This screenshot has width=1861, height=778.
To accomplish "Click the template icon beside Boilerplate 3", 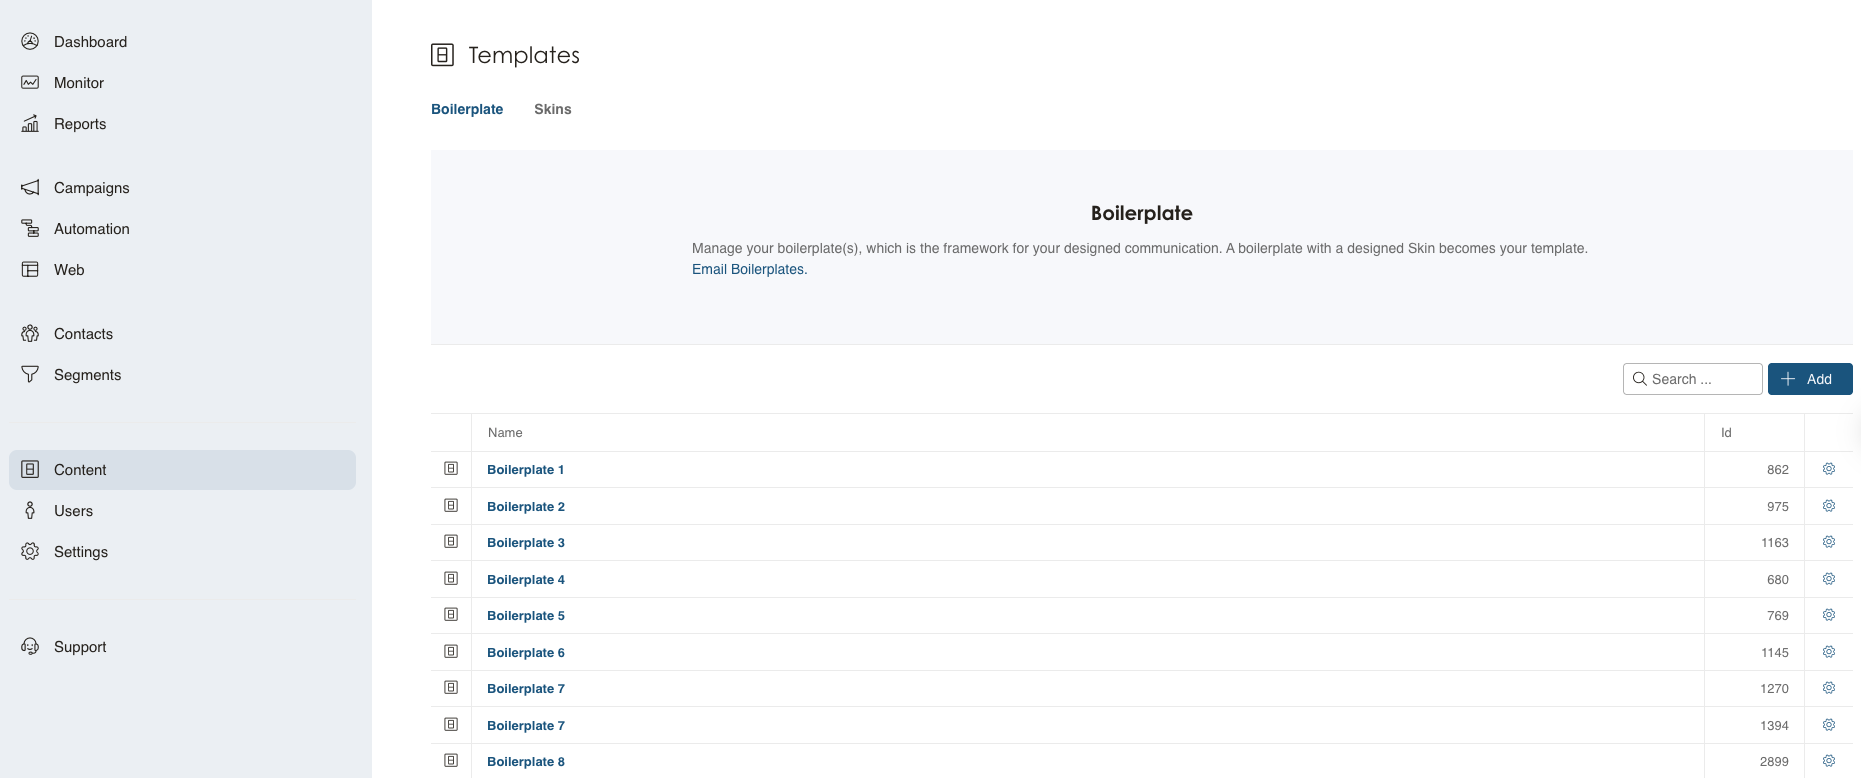I will point(451,542).
